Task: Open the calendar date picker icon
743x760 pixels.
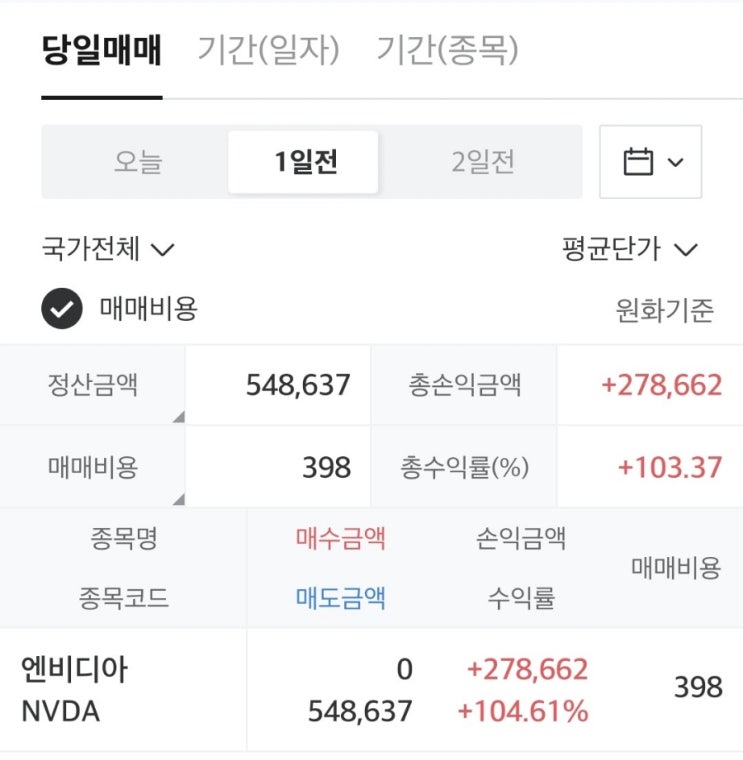Action: point(637,162)
